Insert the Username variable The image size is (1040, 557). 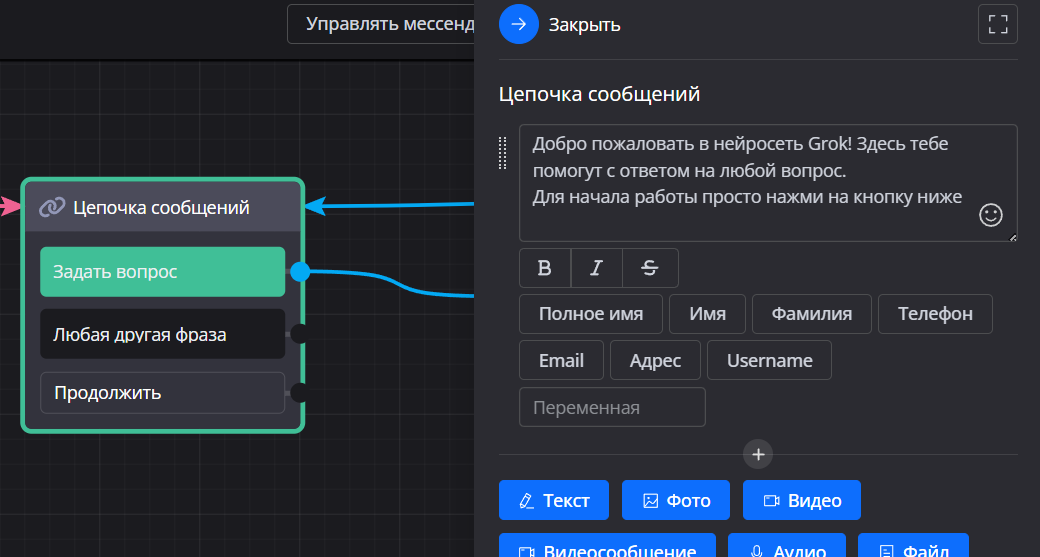point(769,361)
